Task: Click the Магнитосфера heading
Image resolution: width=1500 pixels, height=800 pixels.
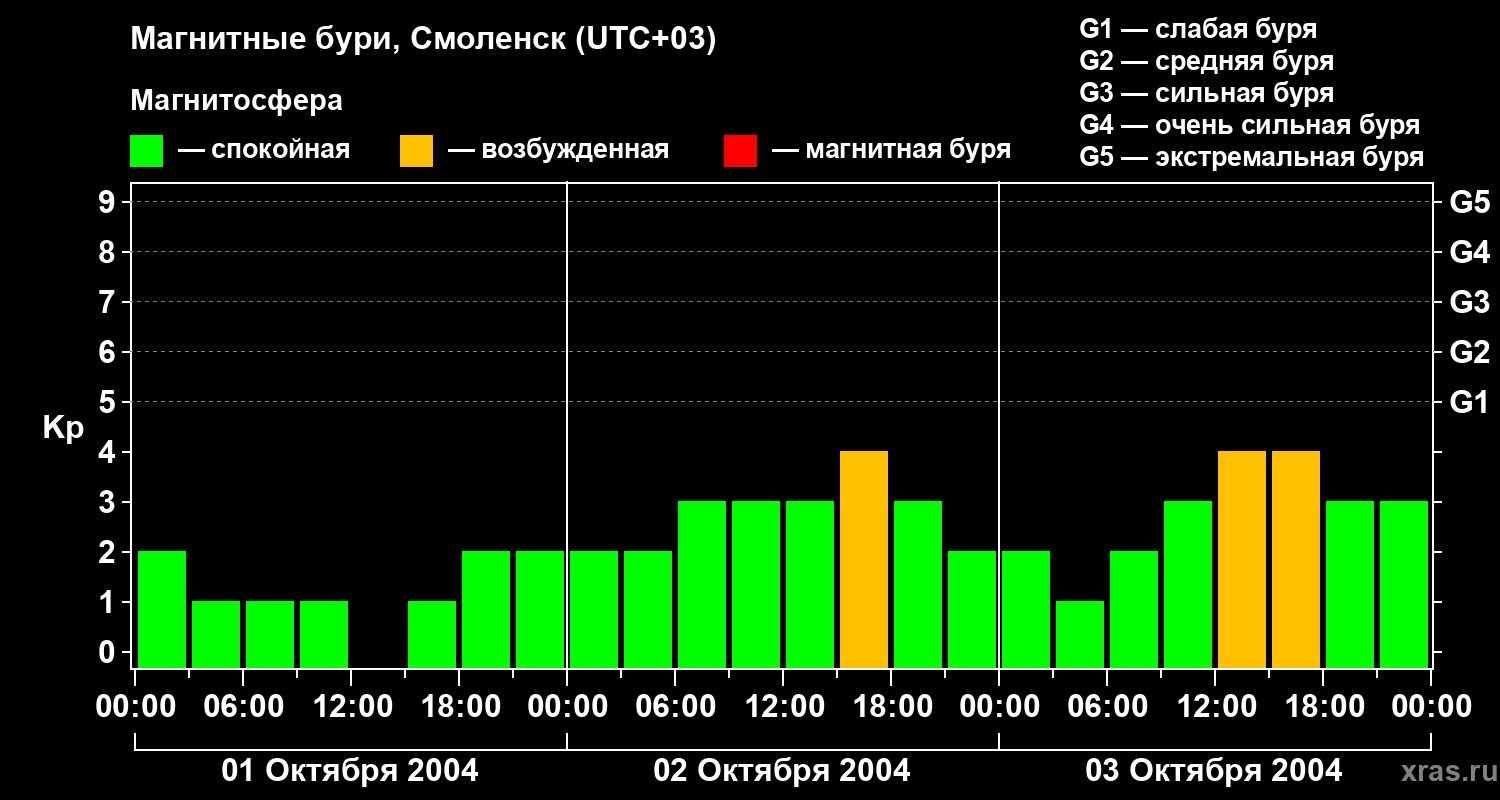Action: [236, 100]
